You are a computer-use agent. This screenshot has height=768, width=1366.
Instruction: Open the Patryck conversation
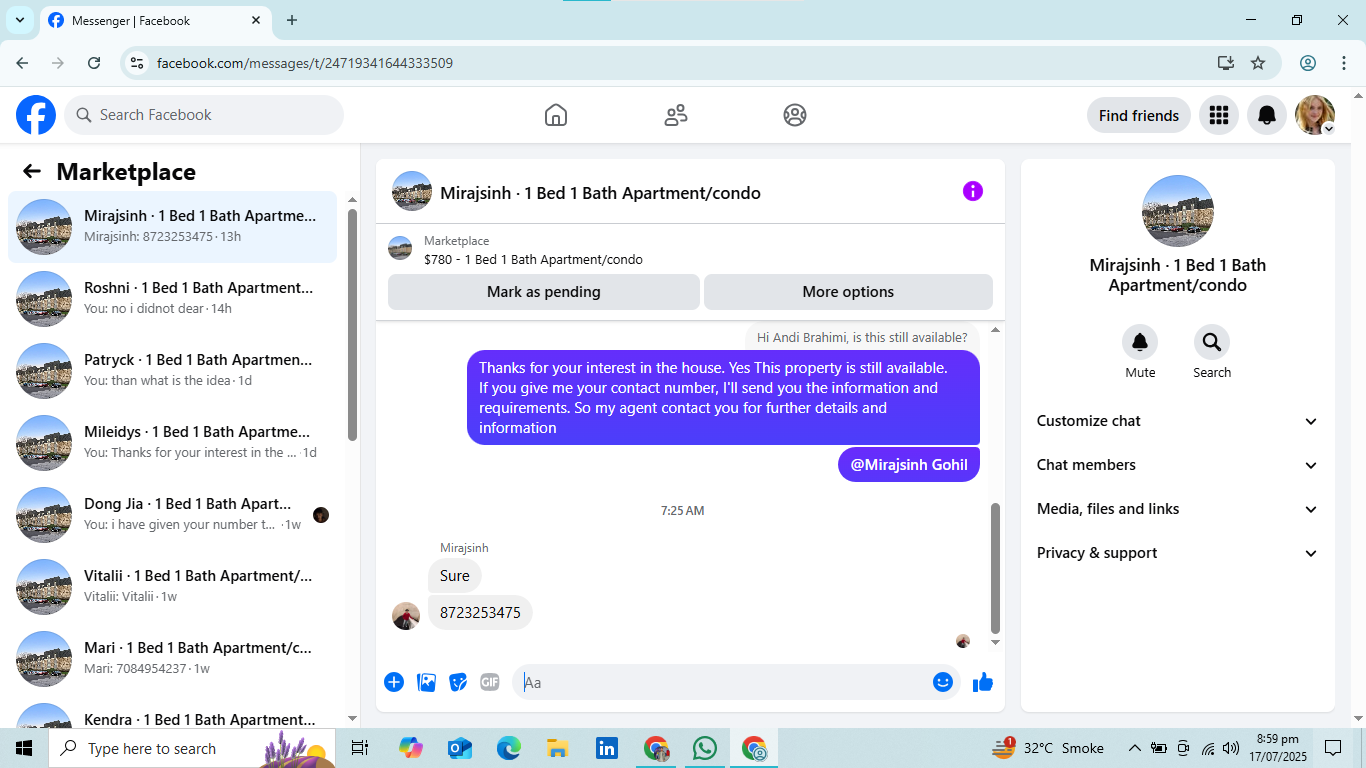[173, 371]
